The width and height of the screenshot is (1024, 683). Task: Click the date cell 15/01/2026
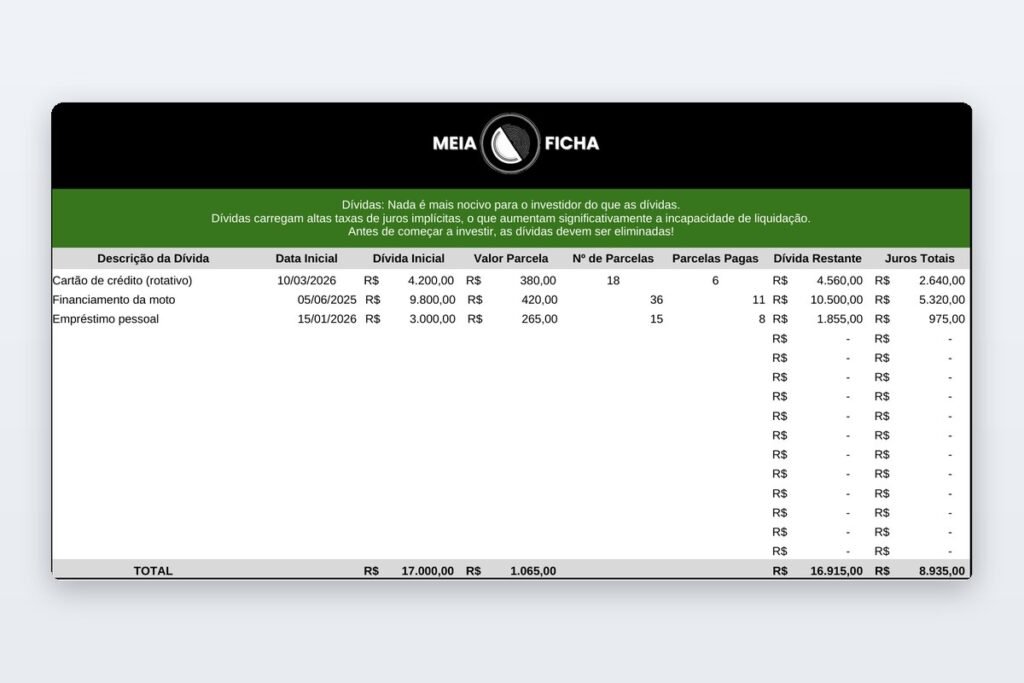327,319
